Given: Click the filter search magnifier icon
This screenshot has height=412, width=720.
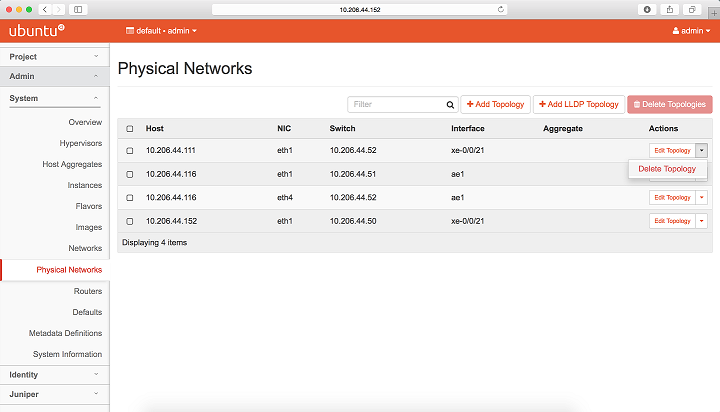Looking at the screenshot, I should pos(450,105).
